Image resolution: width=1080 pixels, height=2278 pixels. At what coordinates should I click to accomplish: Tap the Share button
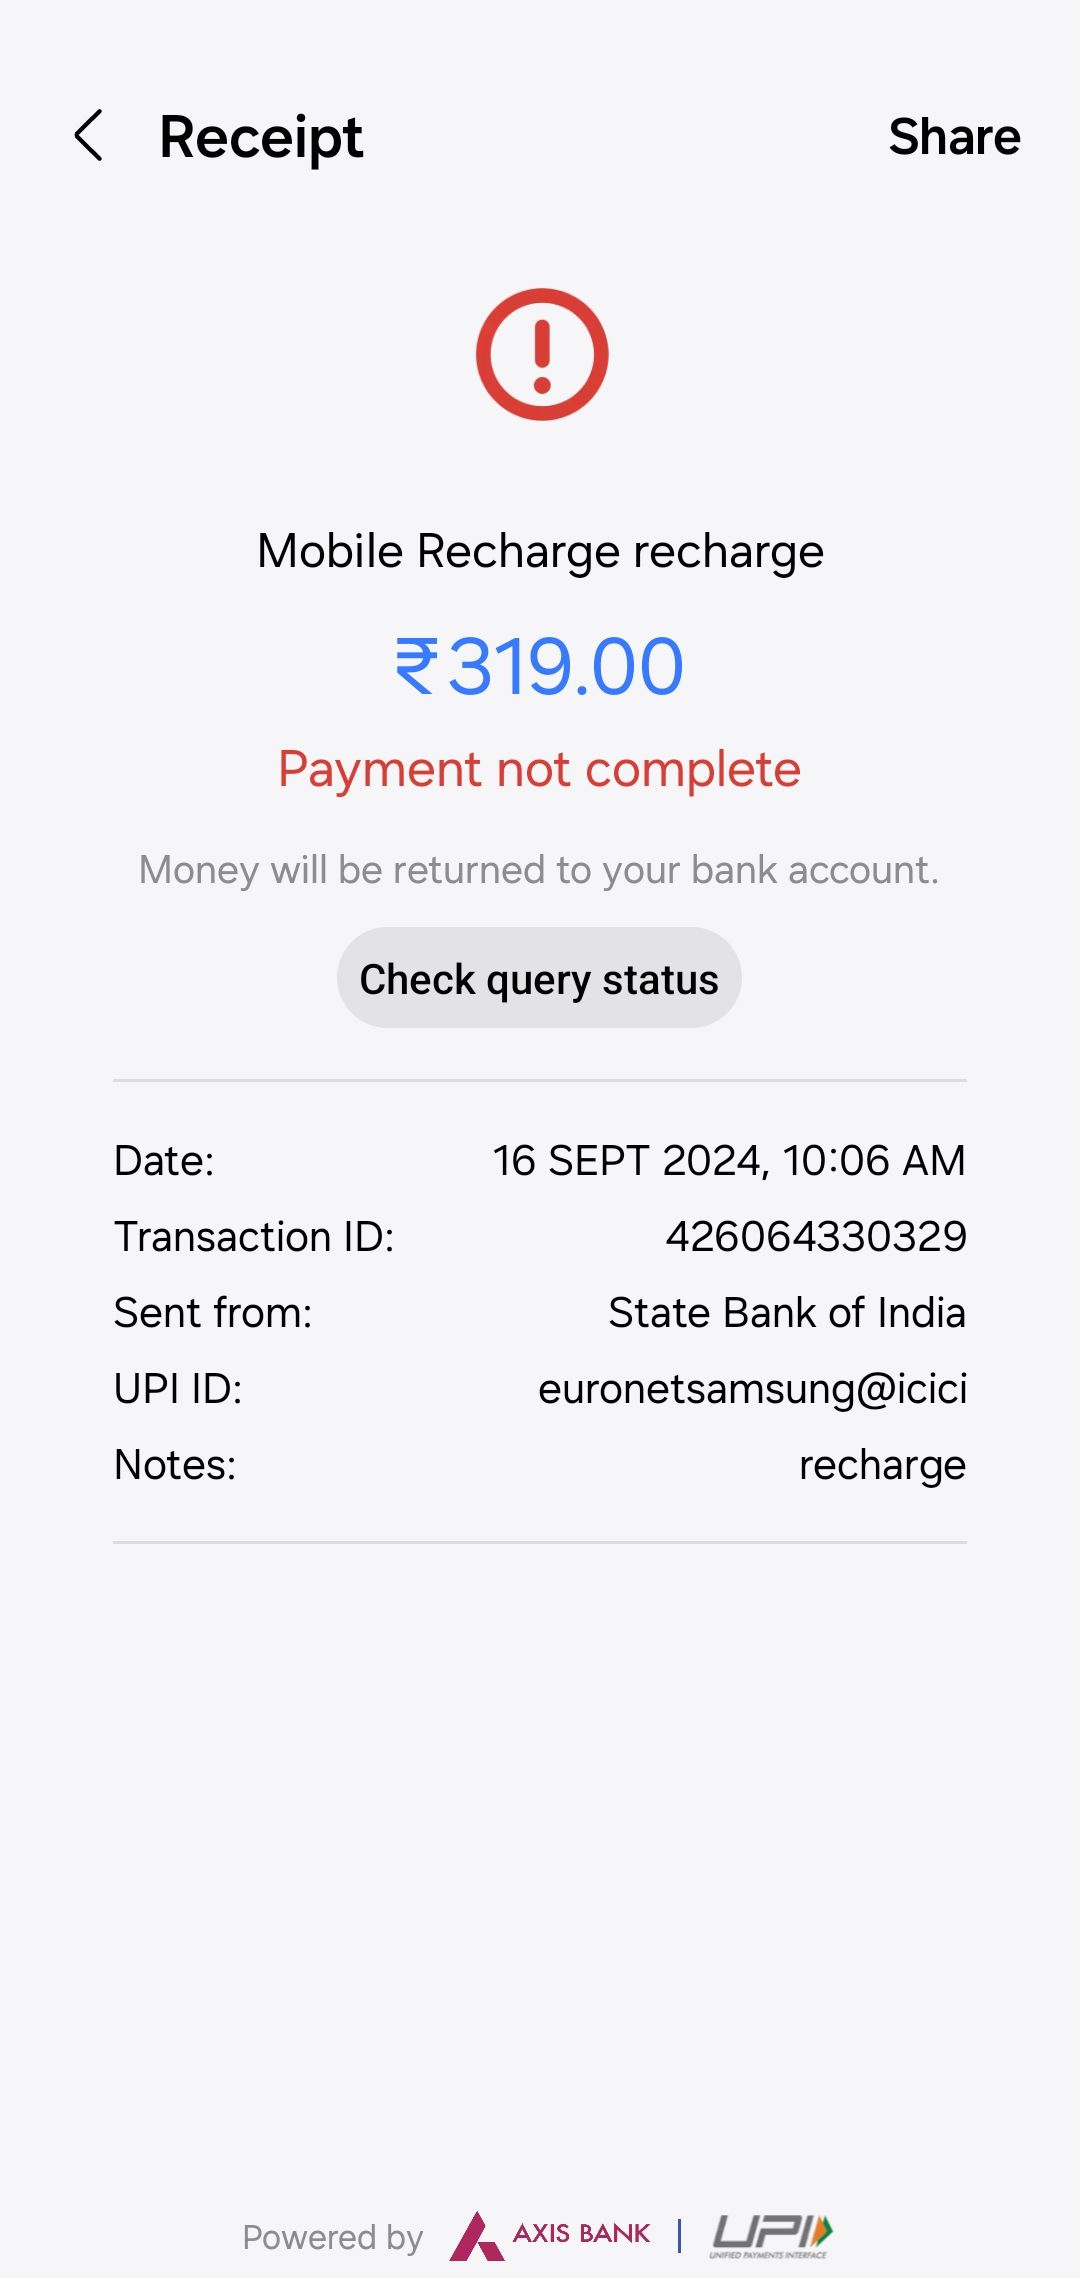click(x=954, y=137)
